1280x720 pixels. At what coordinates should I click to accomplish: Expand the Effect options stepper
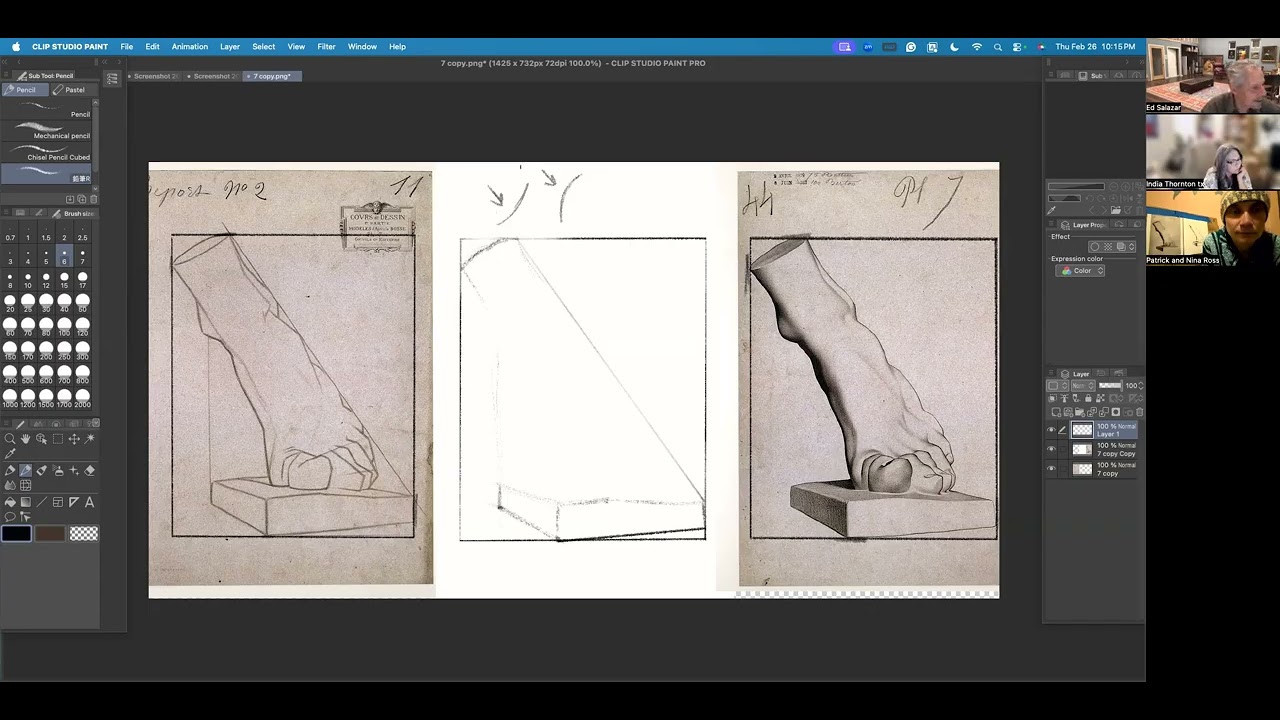point(1132,247)
